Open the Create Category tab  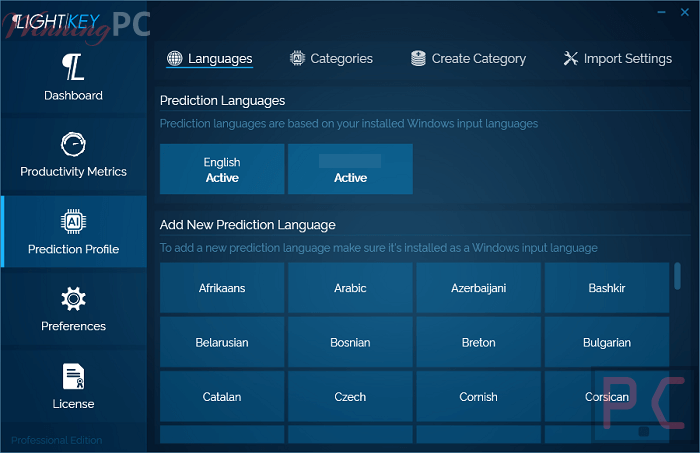click(468, 58)
